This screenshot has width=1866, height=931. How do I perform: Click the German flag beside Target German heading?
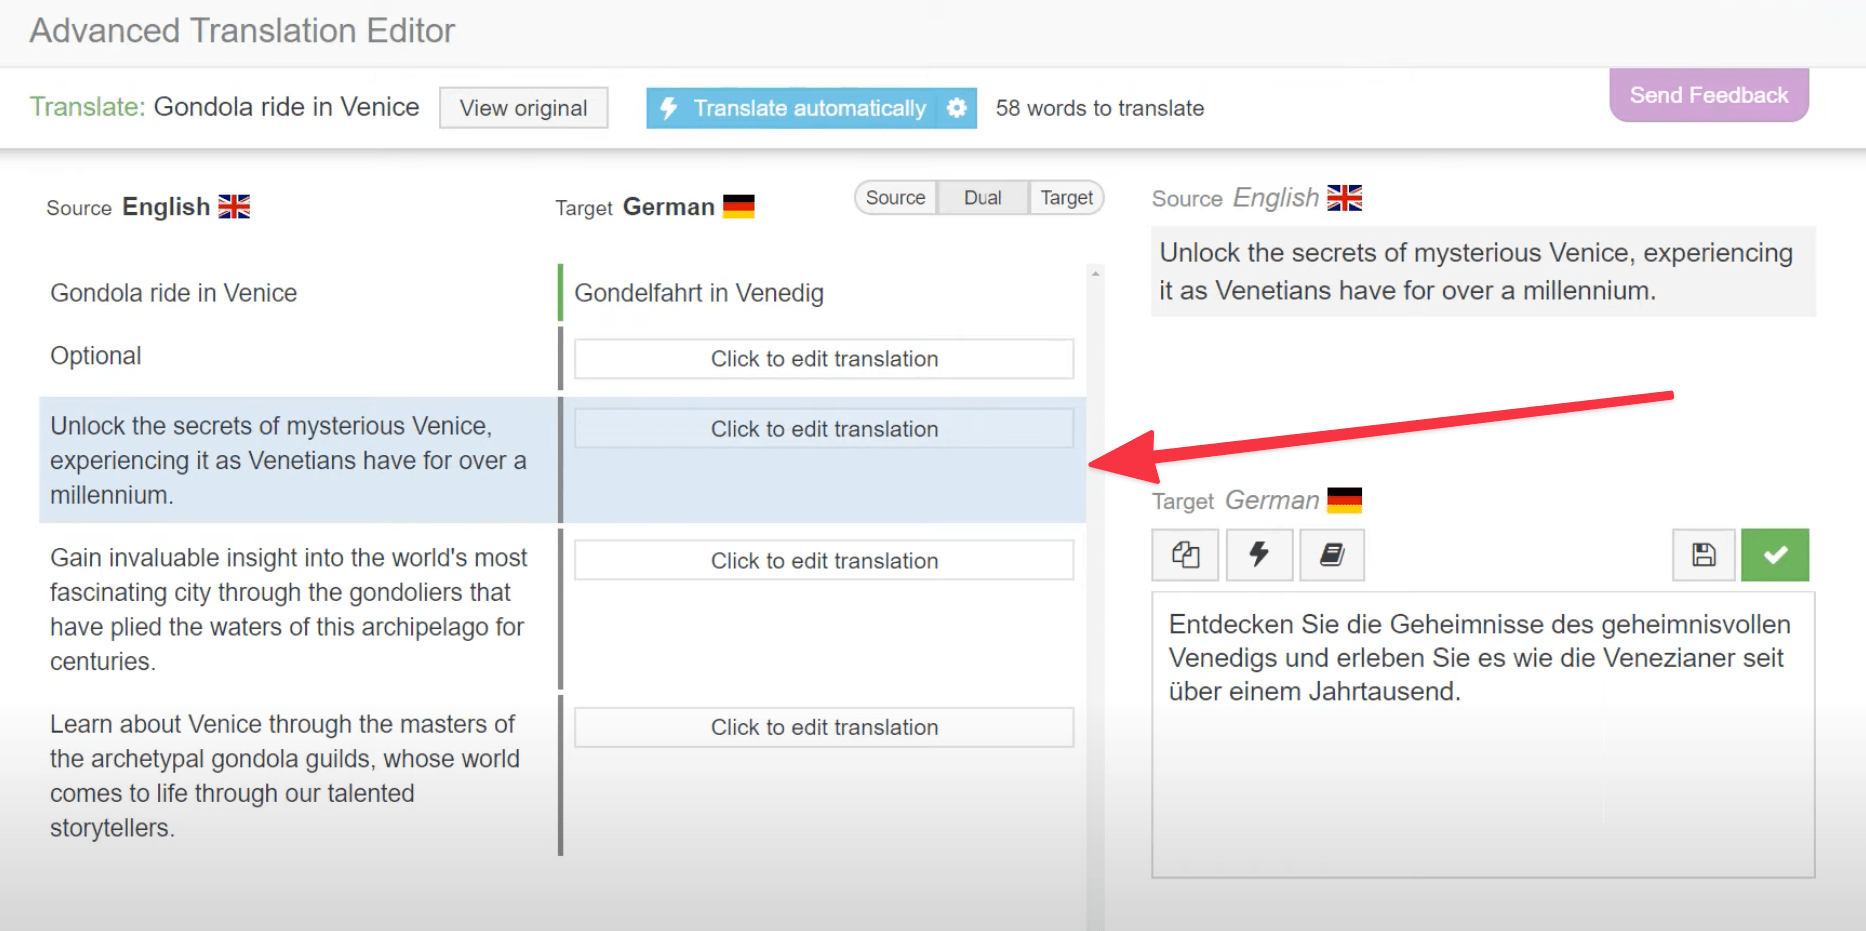click(x=1345, y=499)
